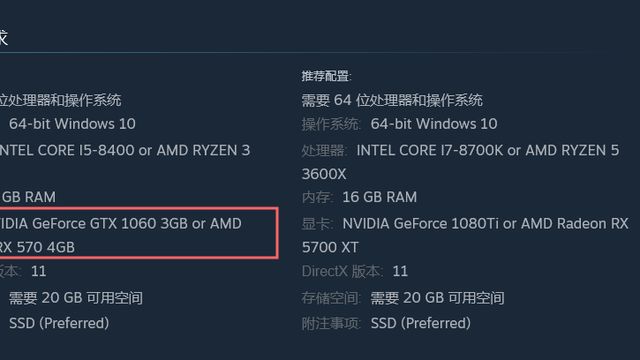This screenshot has height=360, width=640.
Task: Select the recommended 64-bit Windows 10 text
Action: 434,124
